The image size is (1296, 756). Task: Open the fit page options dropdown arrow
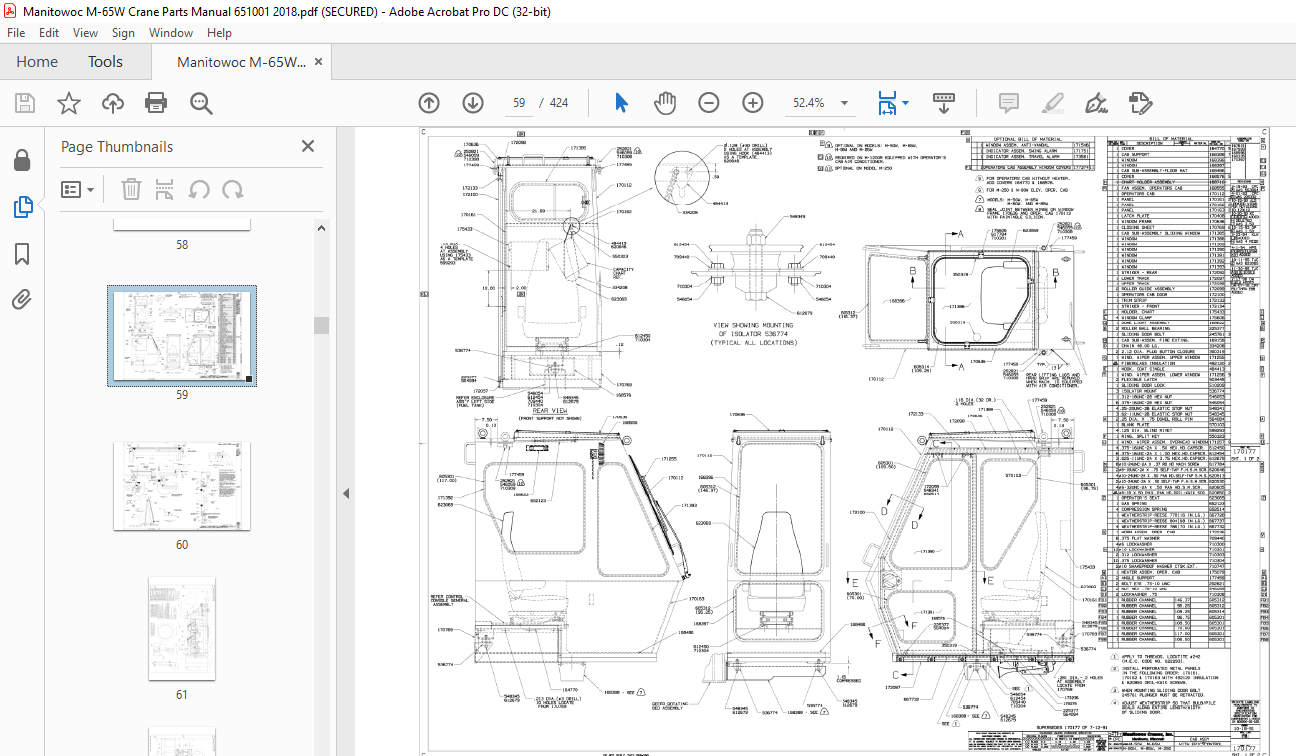pos(905,103)
